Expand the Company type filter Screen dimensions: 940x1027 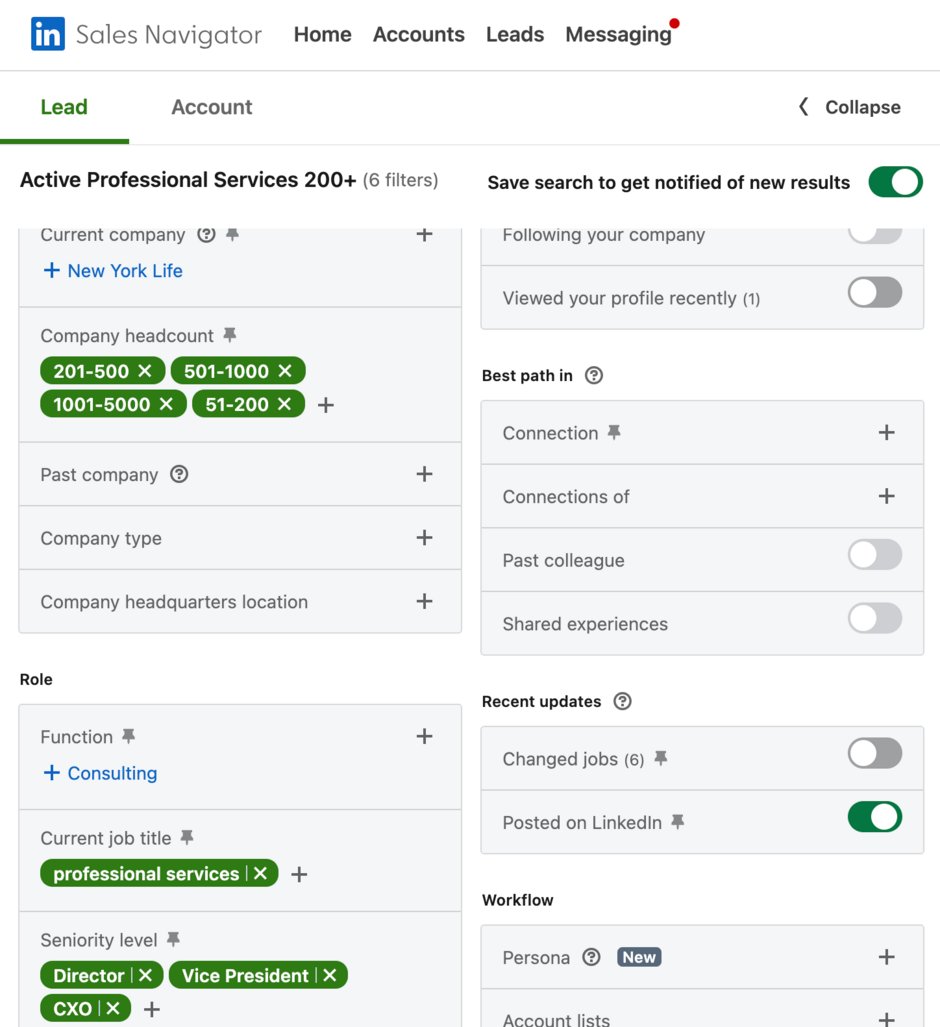[x=424, y=538]
